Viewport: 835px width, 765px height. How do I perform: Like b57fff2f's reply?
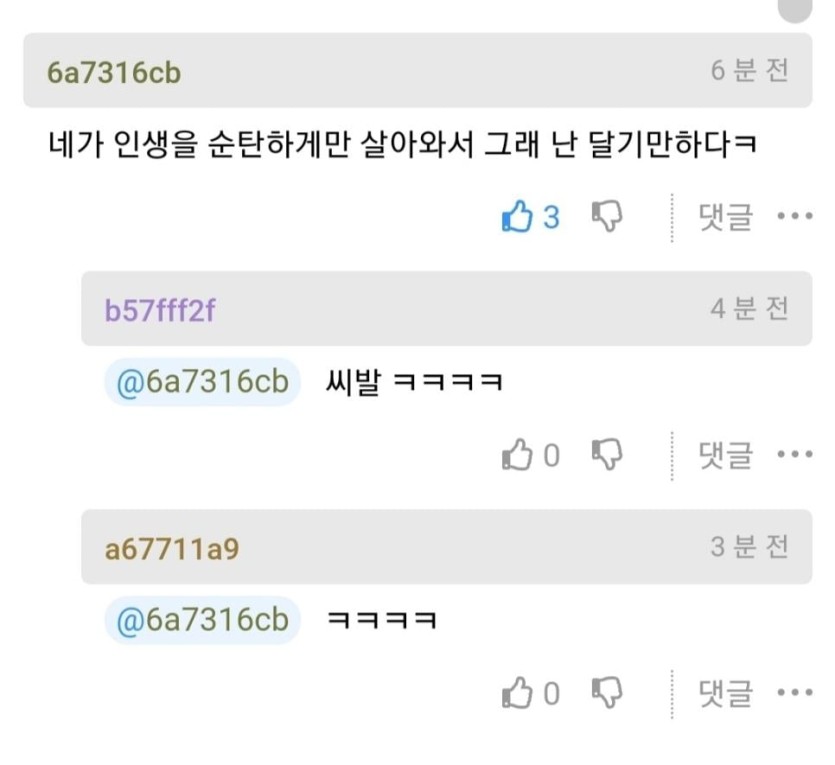pyautogui.click(x=516, y=455)
